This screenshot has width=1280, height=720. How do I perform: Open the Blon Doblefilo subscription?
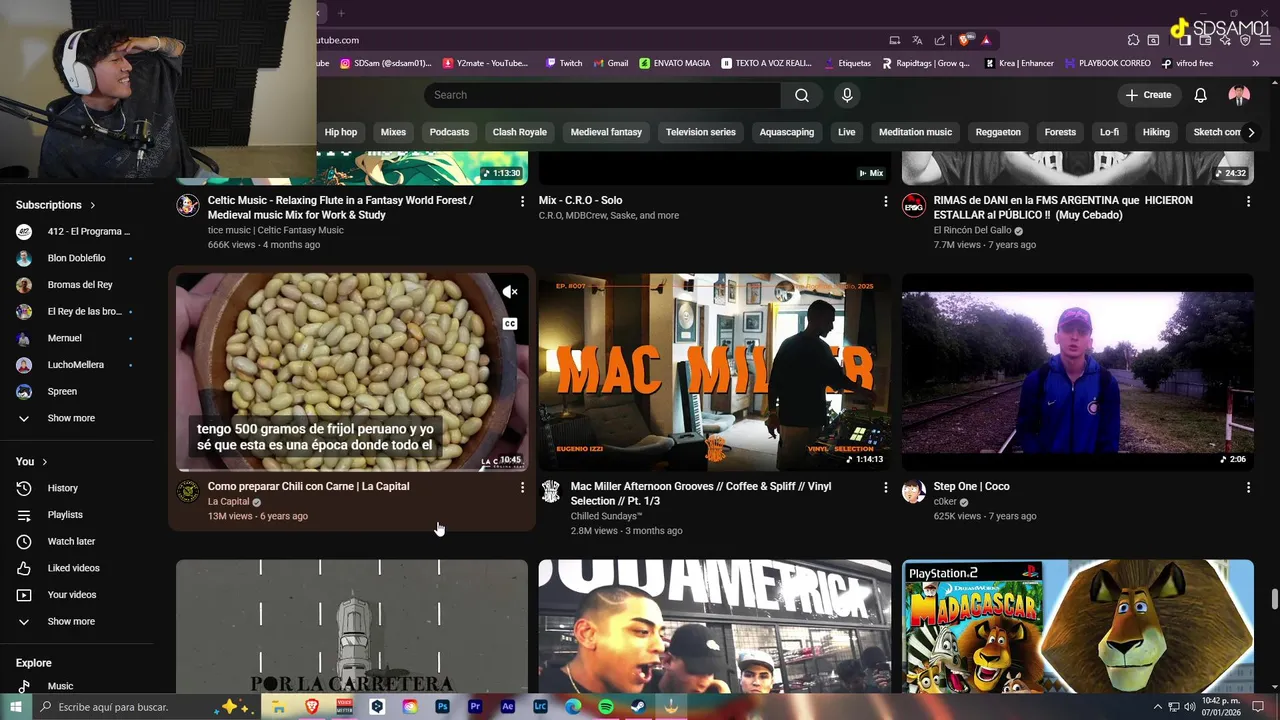tap(76, 258)
